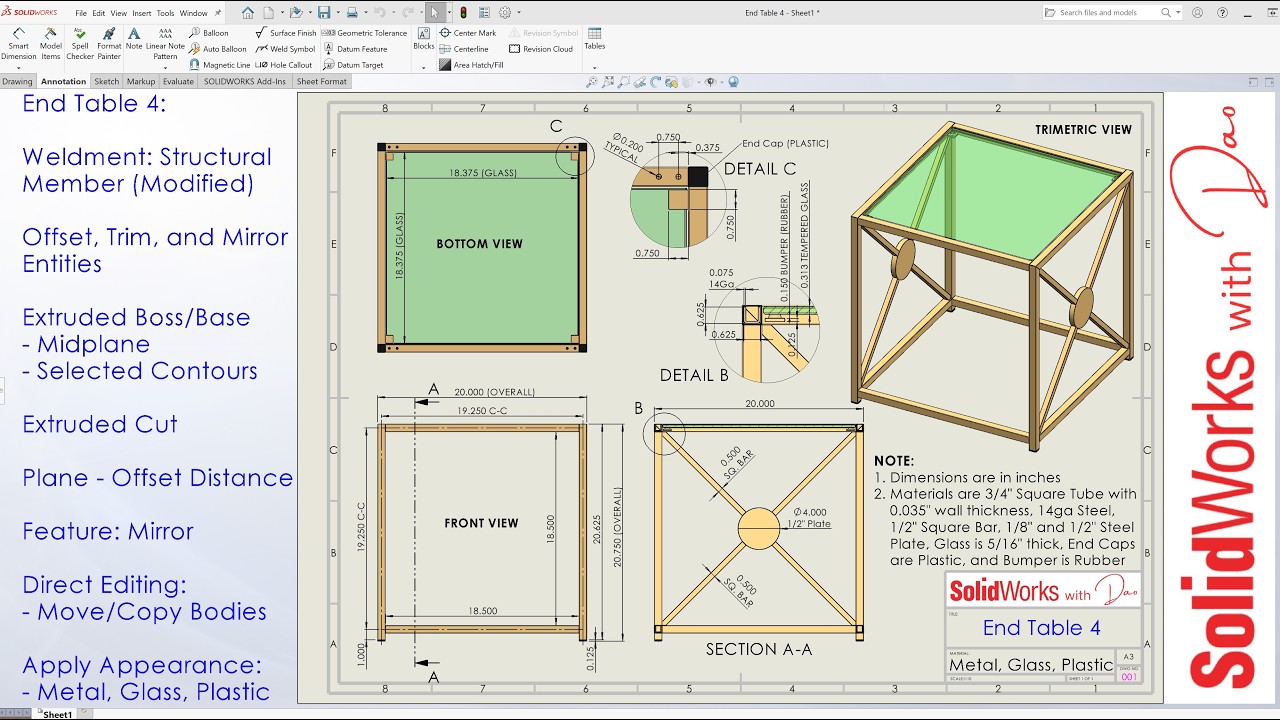
Task: Click the Rotate view icon
Action: point(656,82)
